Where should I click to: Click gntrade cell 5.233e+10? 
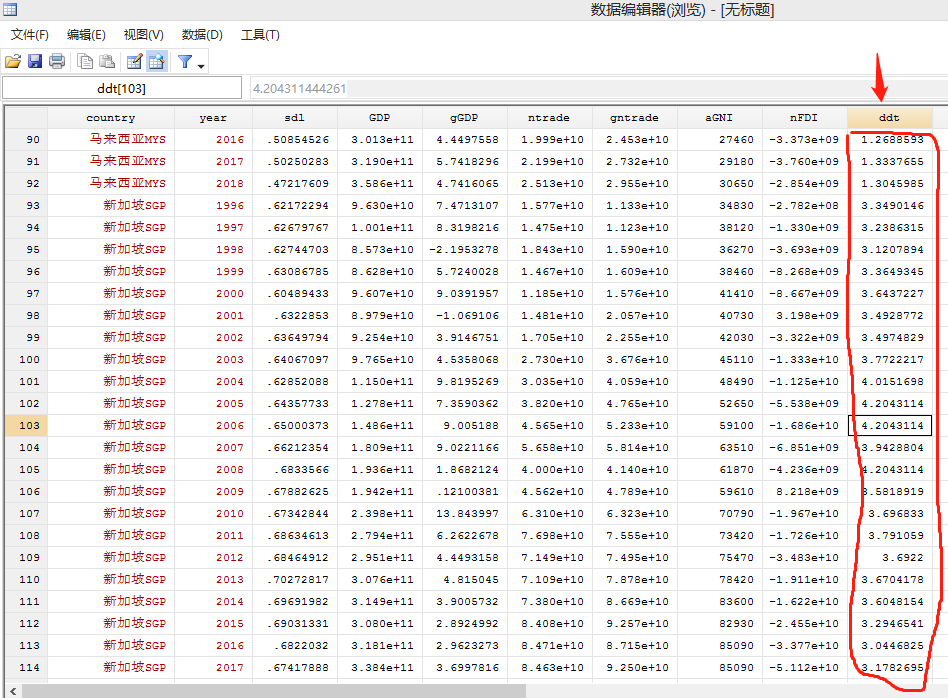[x=637, y=425]
